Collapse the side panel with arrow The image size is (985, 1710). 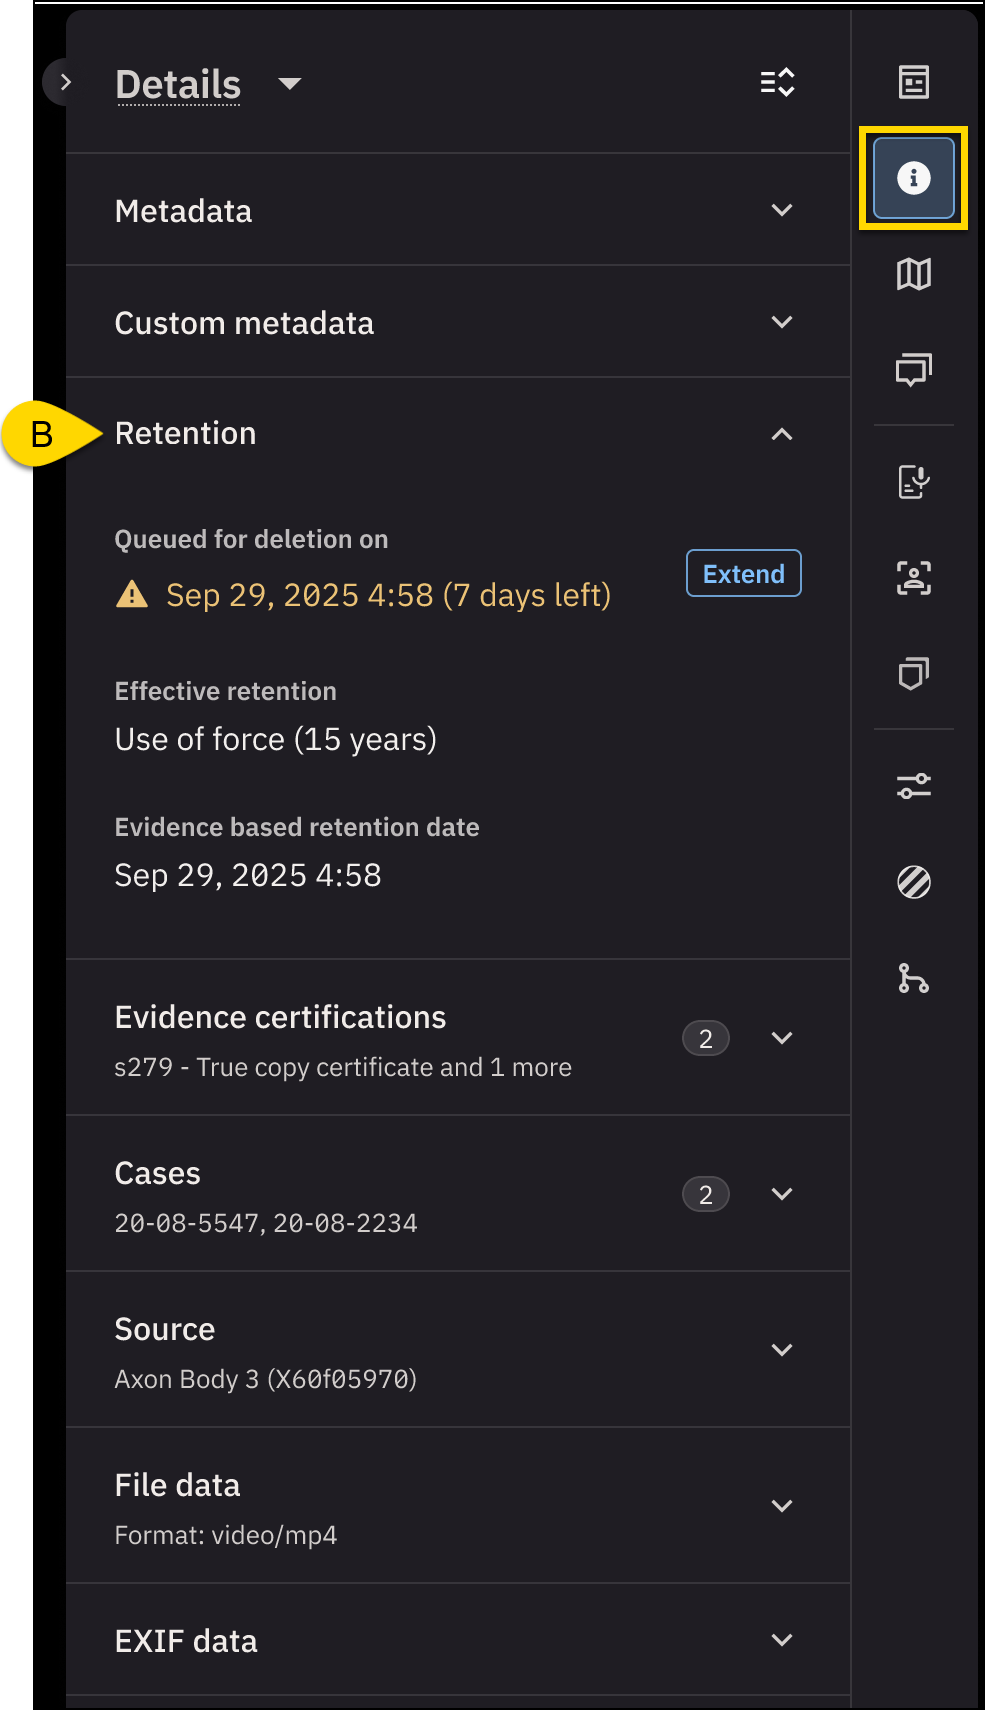pos(65,82)
